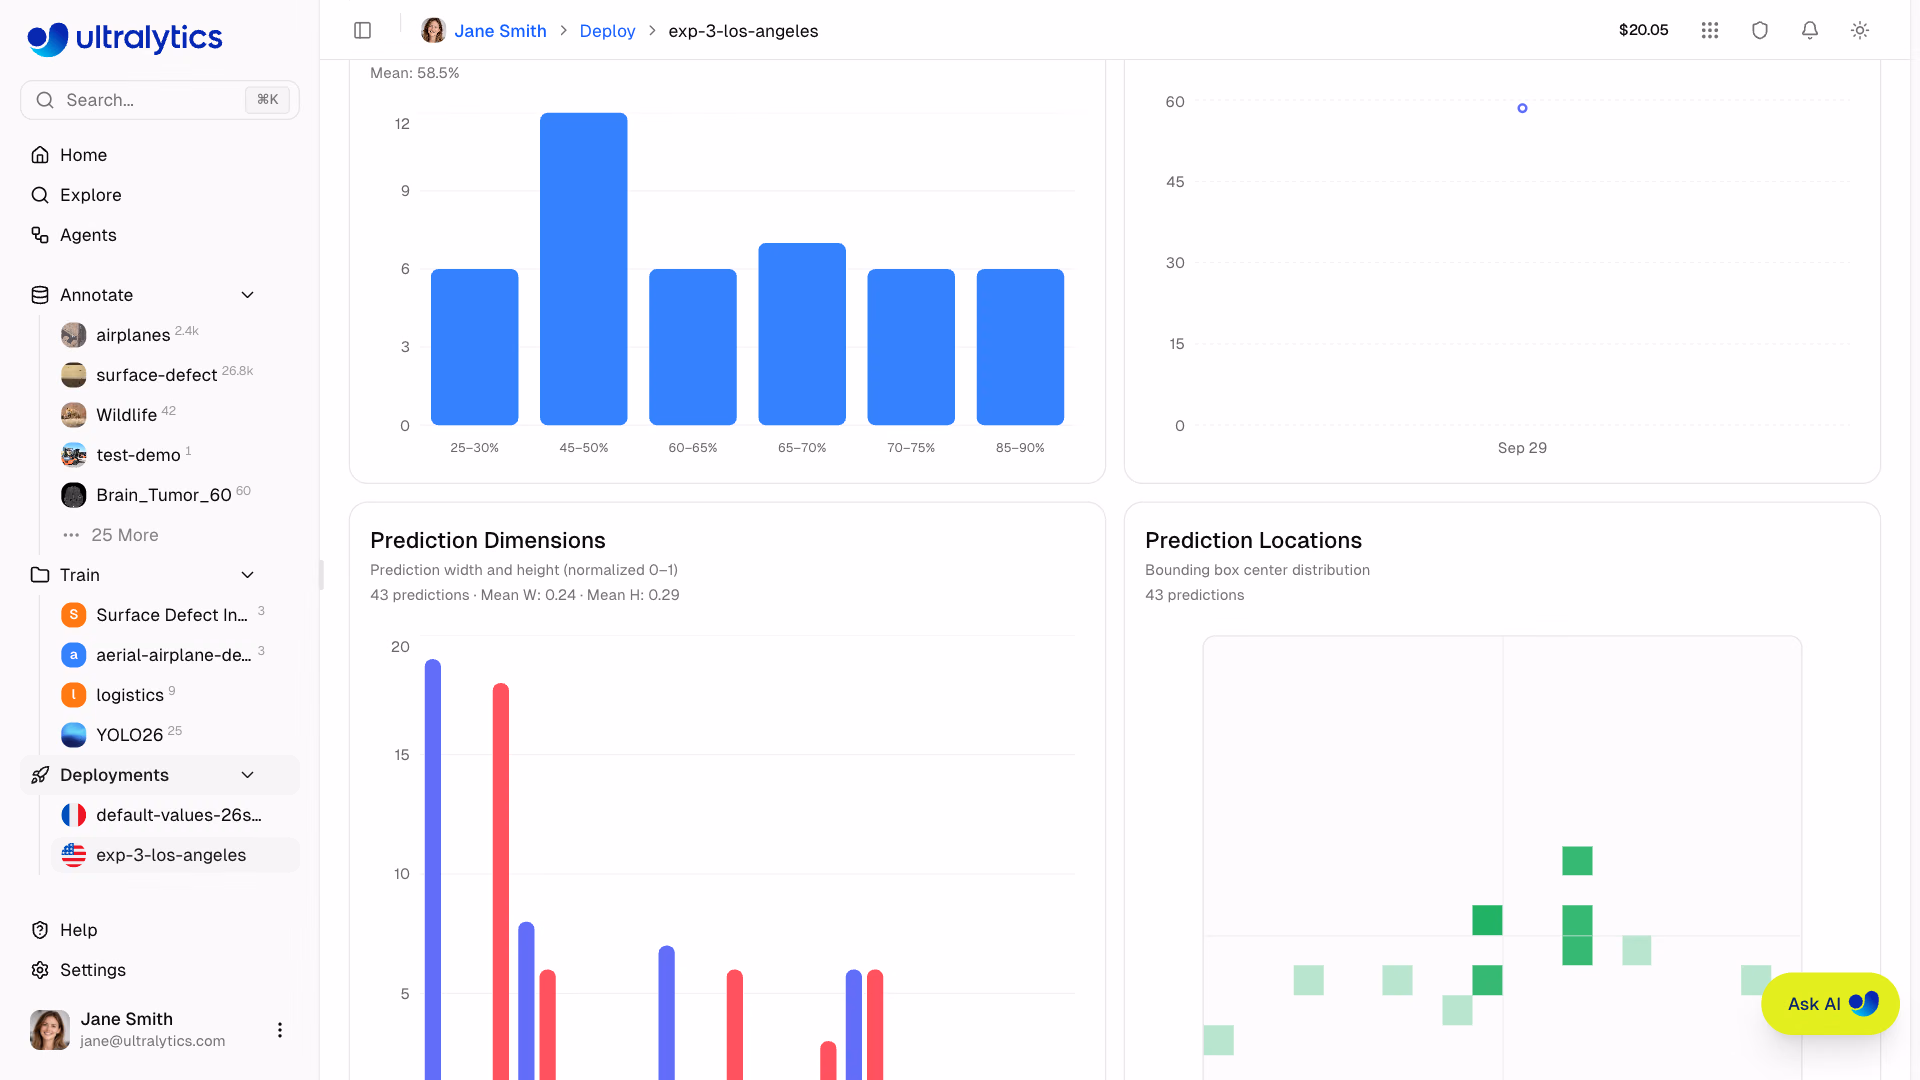
Task: Collapse the Train section chevron
Action: [x=248, y=575]
